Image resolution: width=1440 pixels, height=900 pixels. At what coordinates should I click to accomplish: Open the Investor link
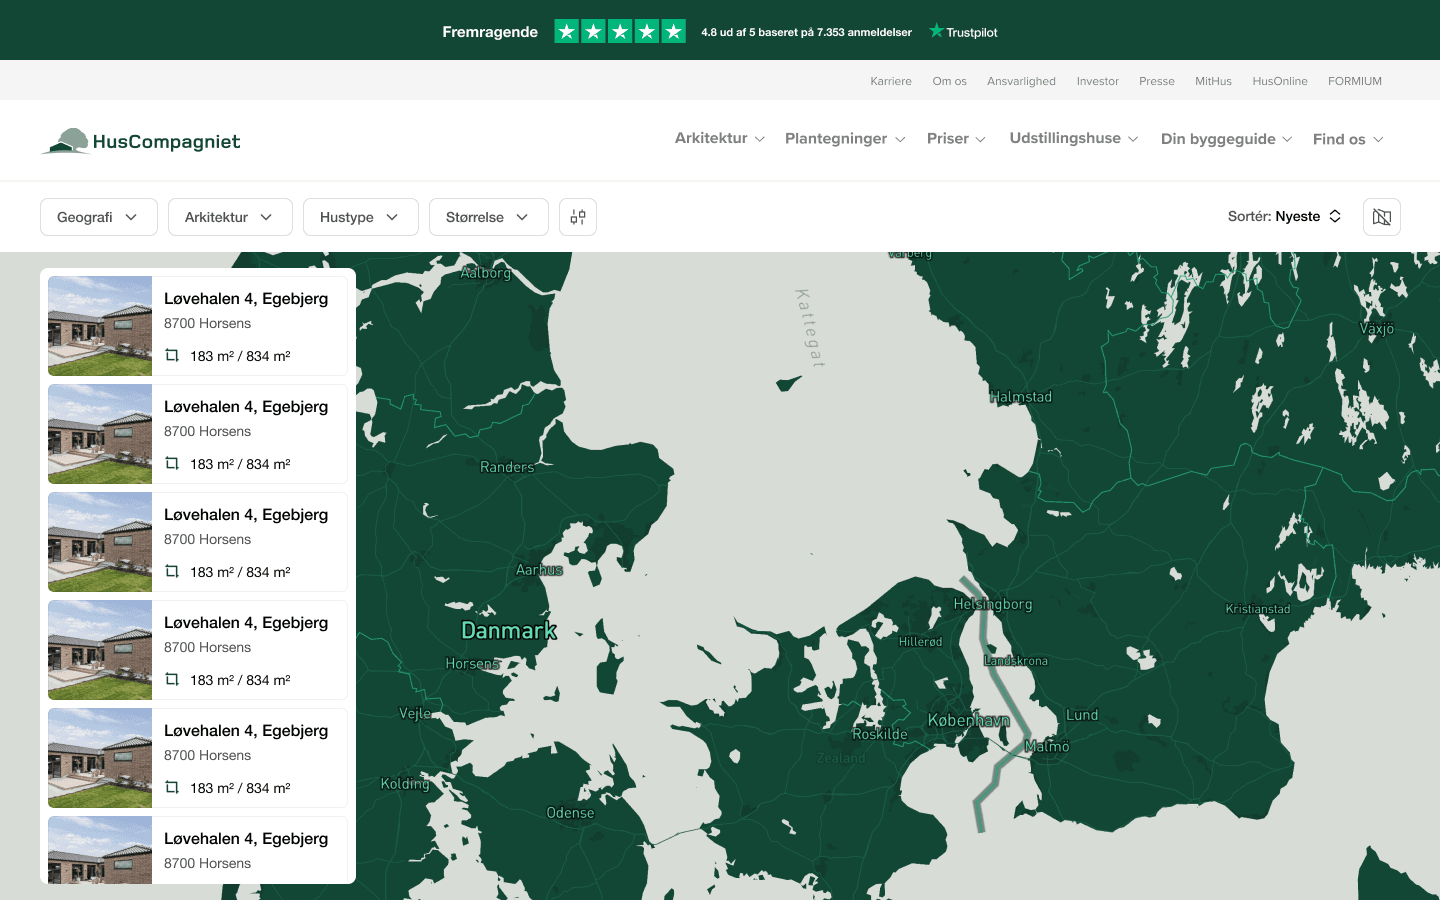[x=1098, y=81]
